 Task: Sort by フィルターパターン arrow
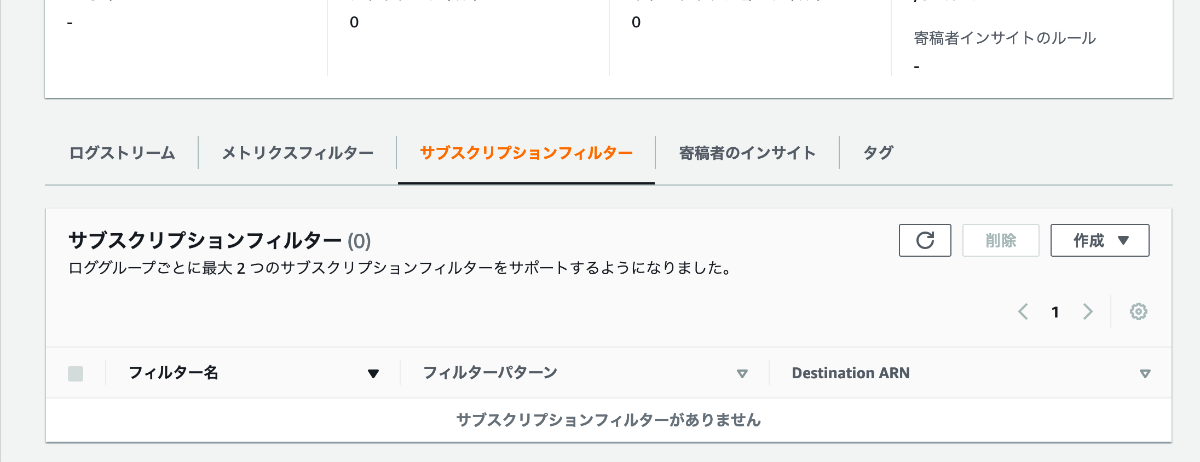pyautogui.click(x=742, y=374)
